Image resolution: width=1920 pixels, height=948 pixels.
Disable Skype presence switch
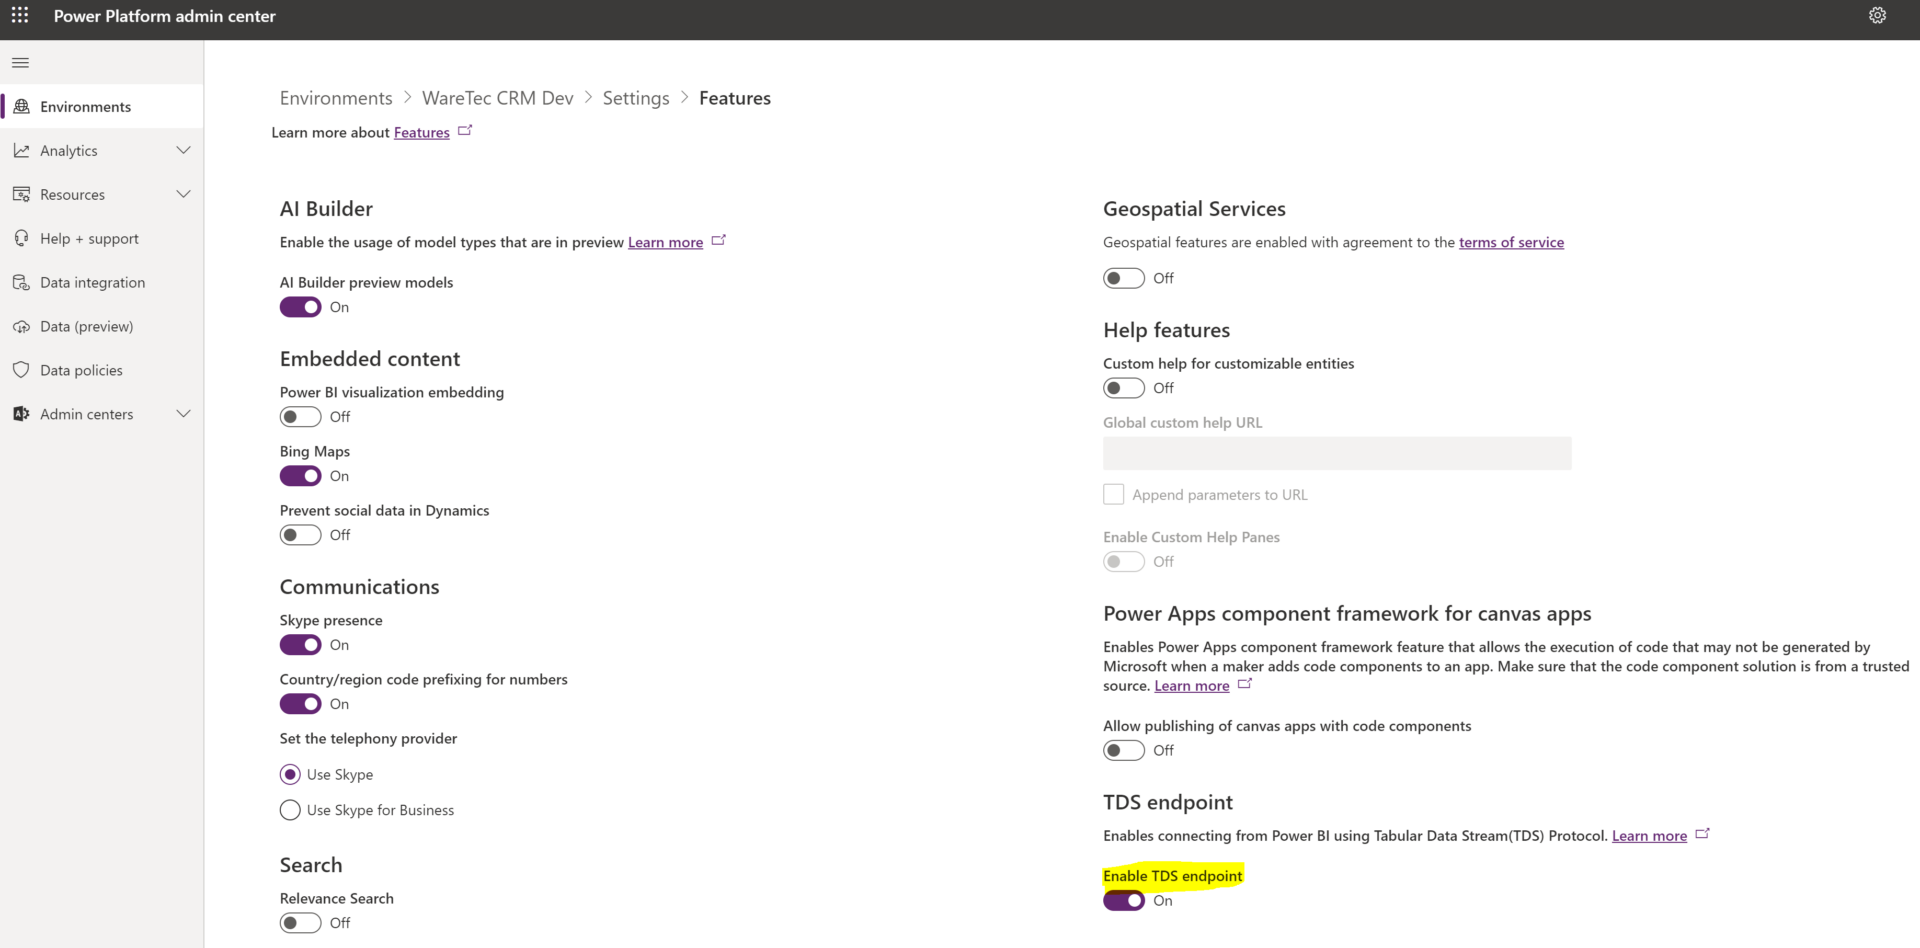click(x=300, y=645)
